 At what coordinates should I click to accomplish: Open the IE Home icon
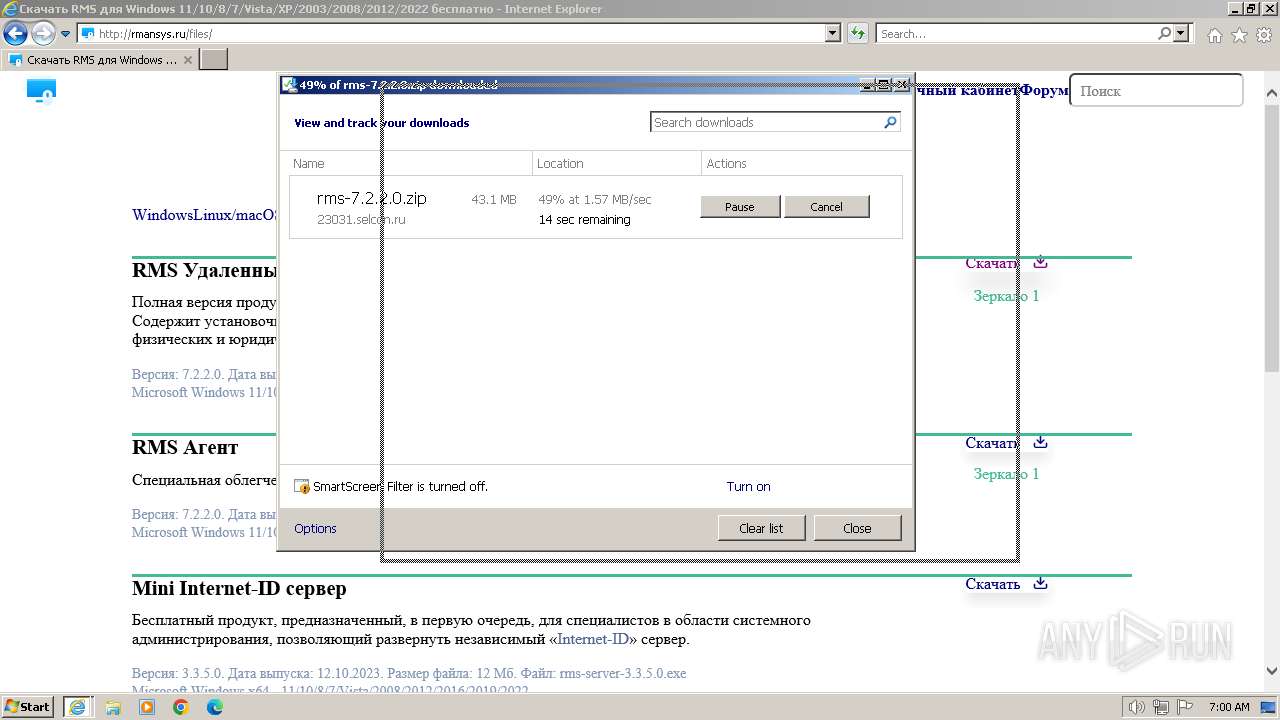[1214, 35]
